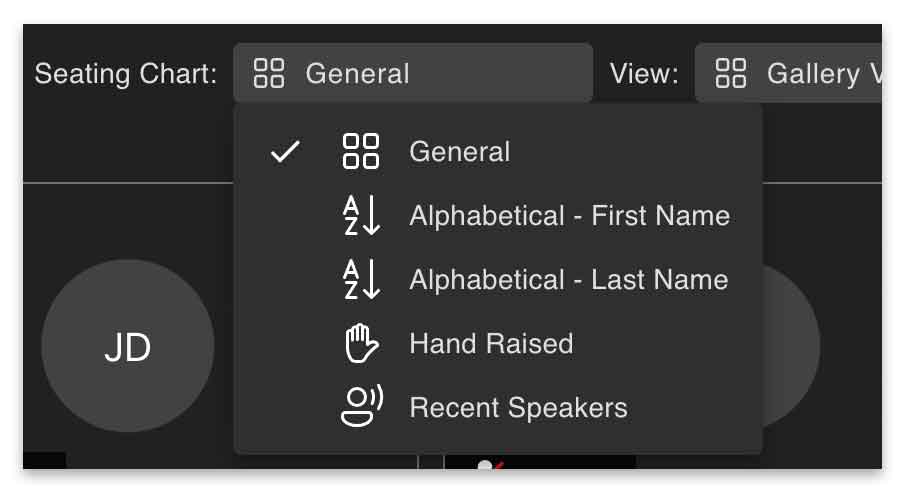This screenshot has height=493, width=903.
Task: Choose Alphabetical - Last Name option
Action: pos(498,280)
